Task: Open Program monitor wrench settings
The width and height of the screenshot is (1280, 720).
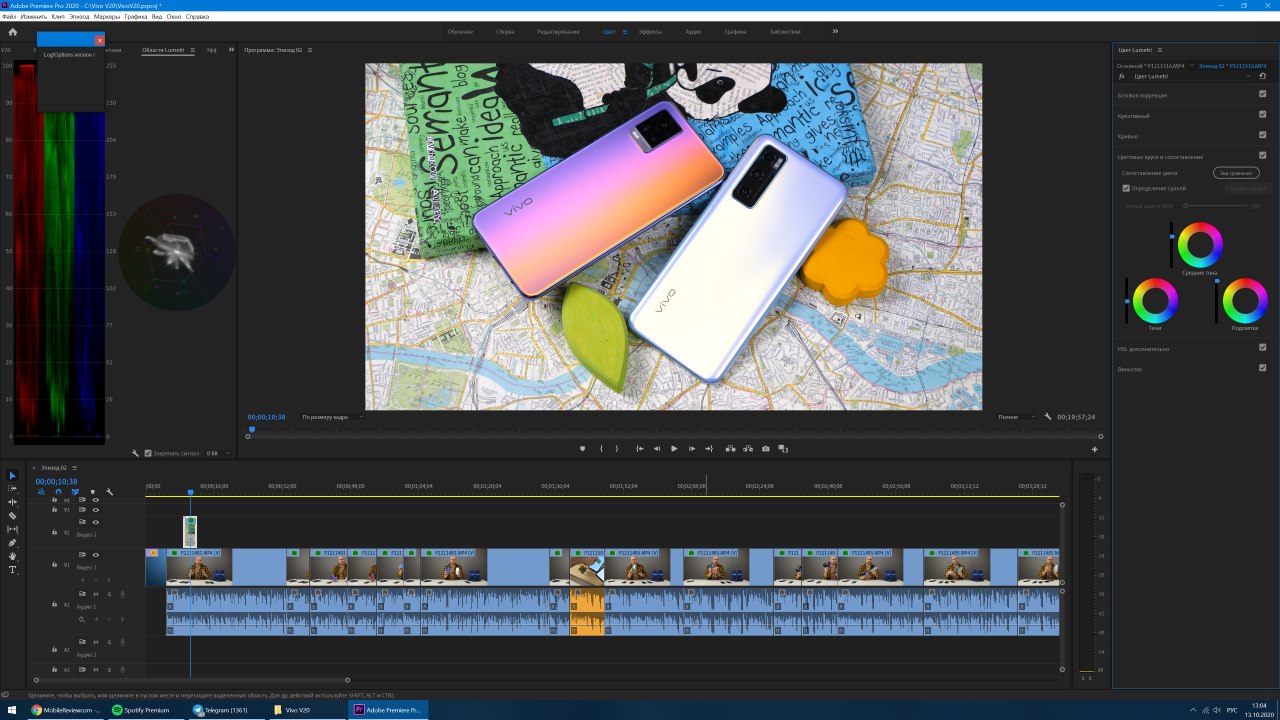Action: pos(1048,417)
